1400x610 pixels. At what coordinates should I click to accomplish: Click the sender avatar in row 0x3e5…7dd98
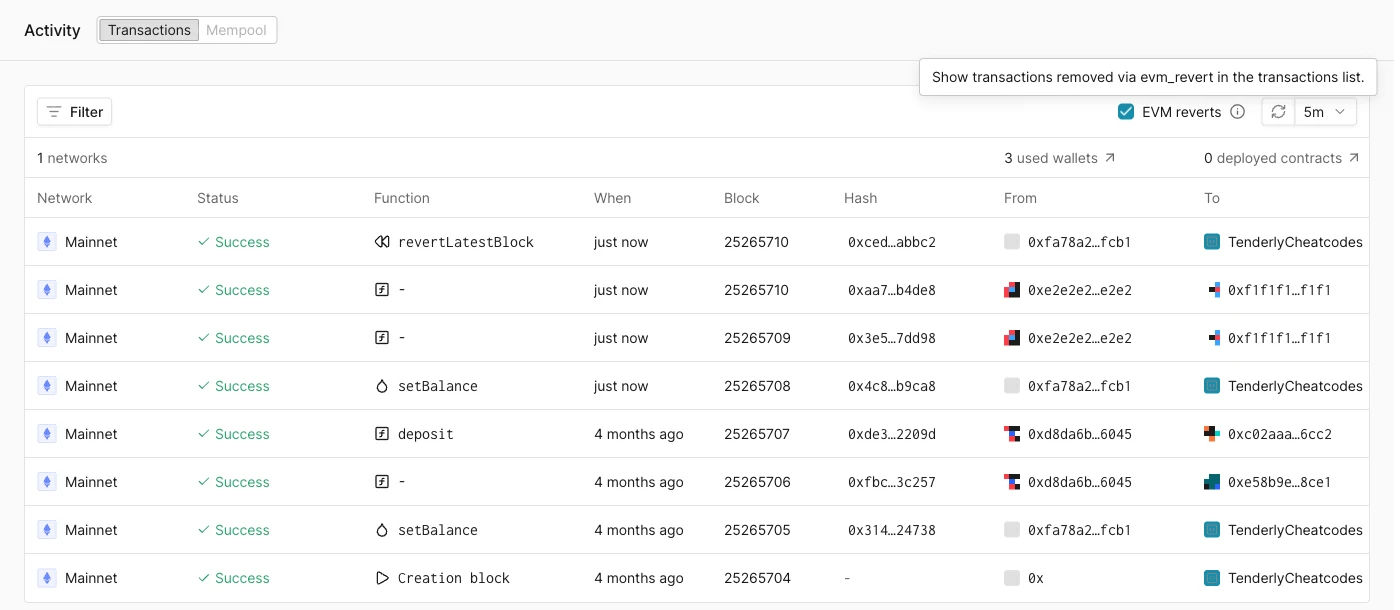click(1012, 338)
